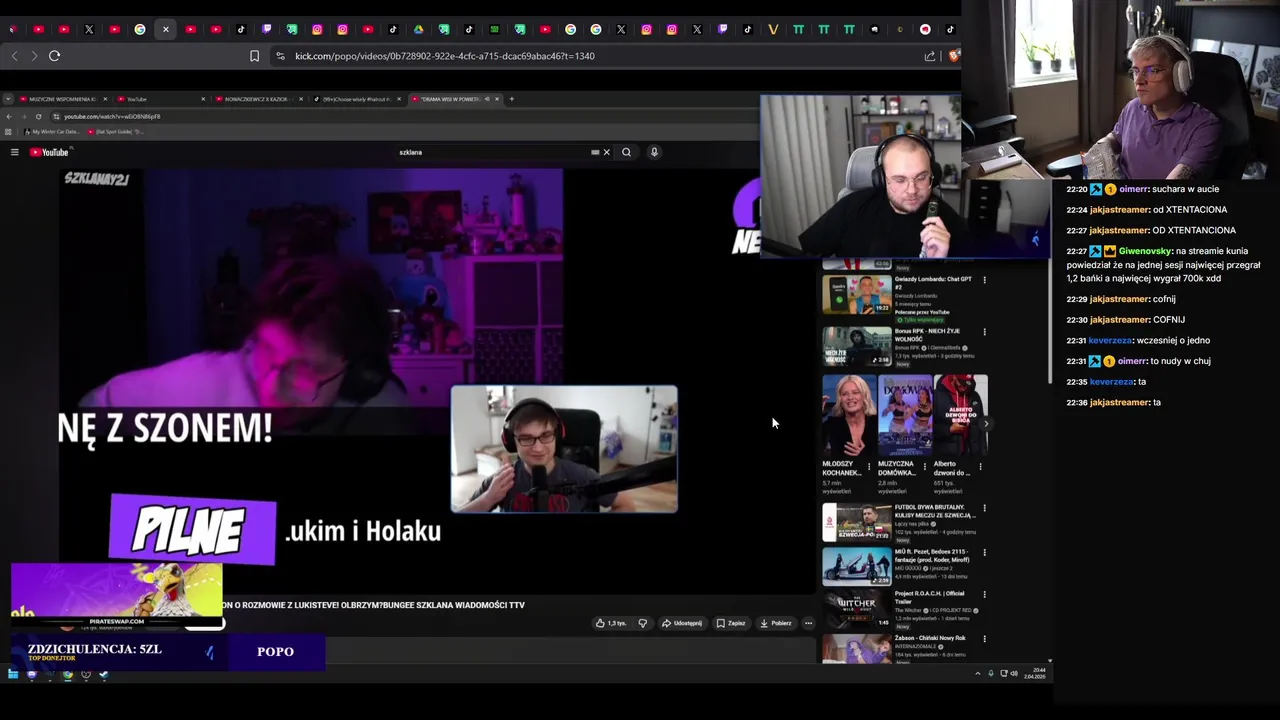1280x720 pixels.
Task: Open oimerr username at 22:20 in chat
Action: coord(1133,189)
